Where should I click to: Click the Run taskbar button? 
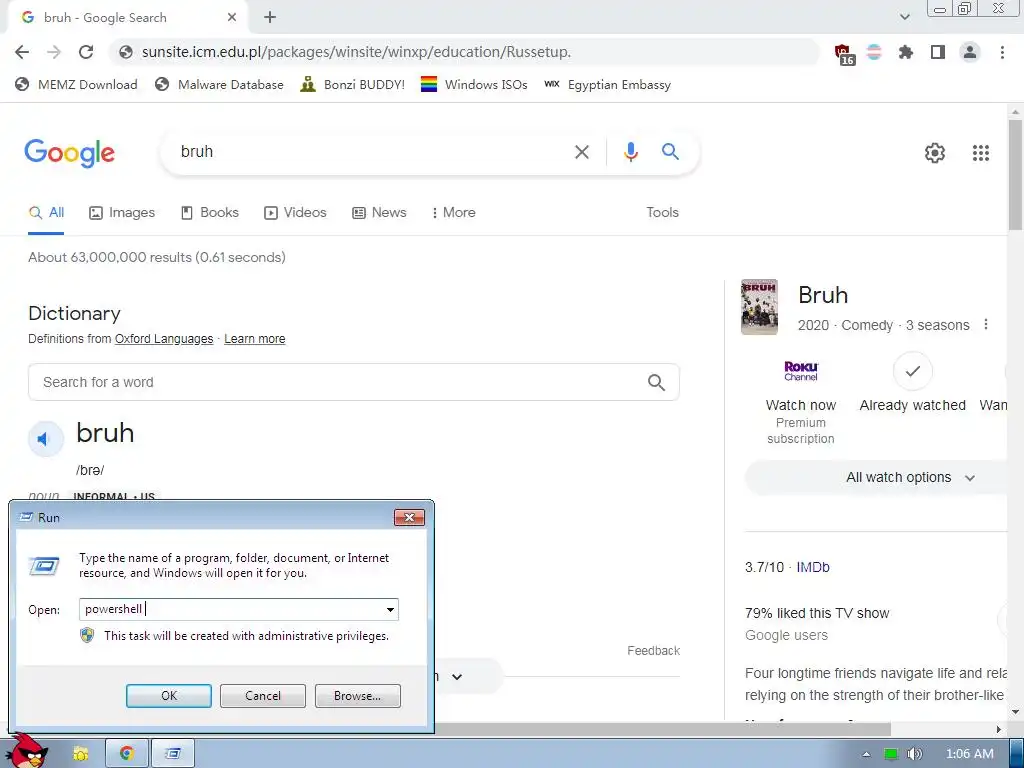click(172, 754)
